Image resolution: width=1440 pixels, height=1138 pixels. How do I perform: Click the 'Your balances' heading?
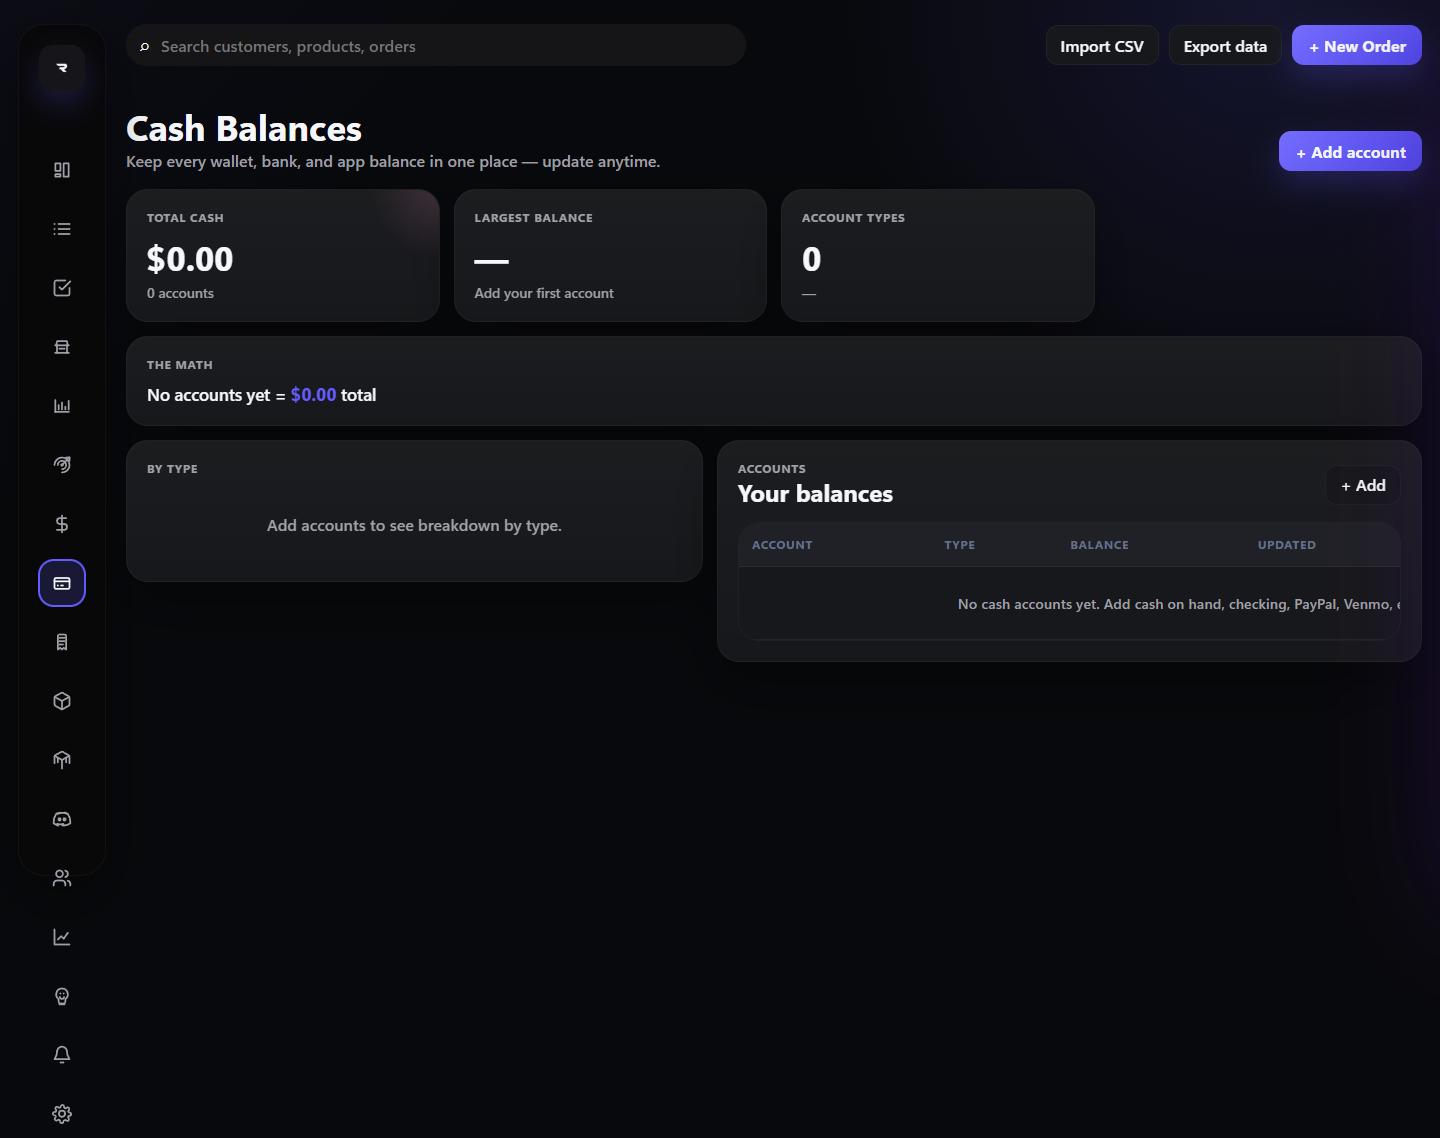[x=815, y=494]
